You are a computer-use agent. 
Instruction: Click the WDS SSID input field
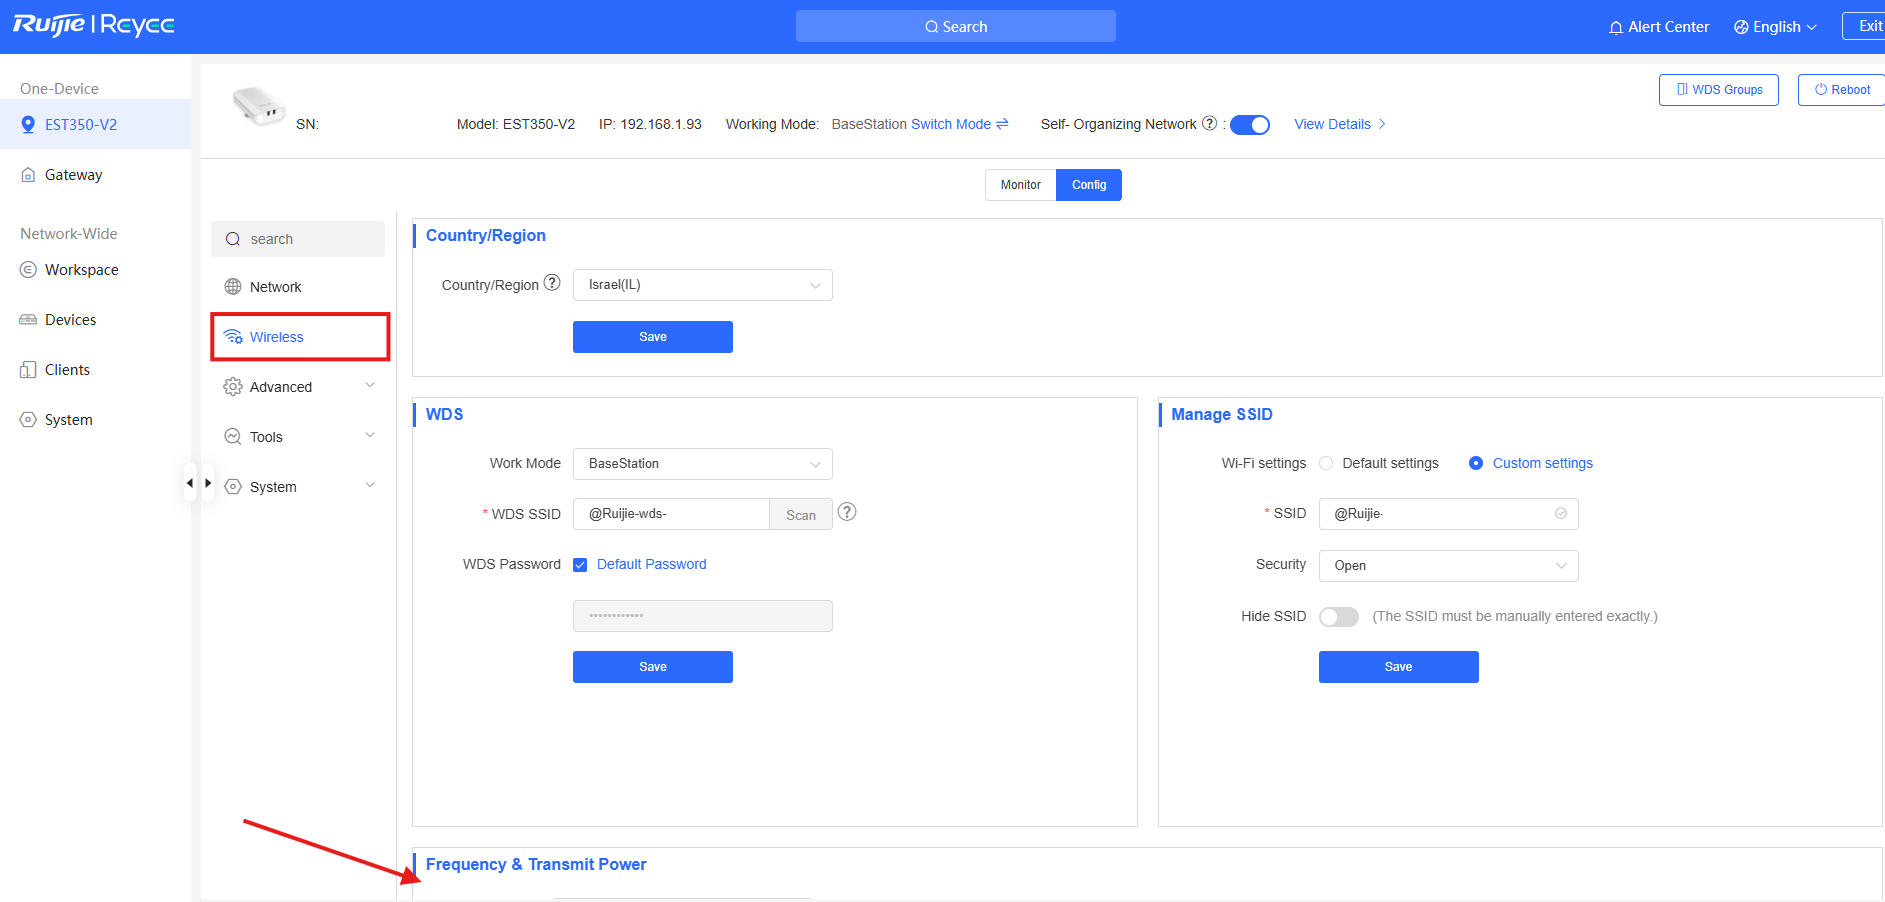pyautogui.click(x=670, y=514)
